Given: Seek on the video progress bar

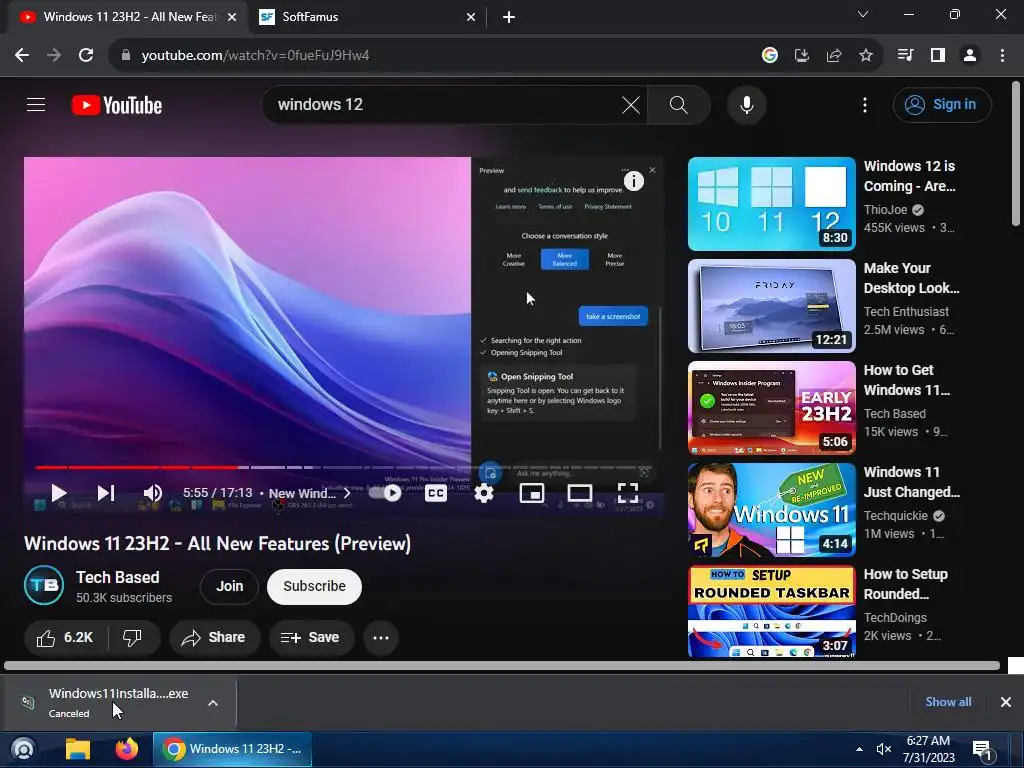Looking at the screenshot, I should (x=344, y=468).
